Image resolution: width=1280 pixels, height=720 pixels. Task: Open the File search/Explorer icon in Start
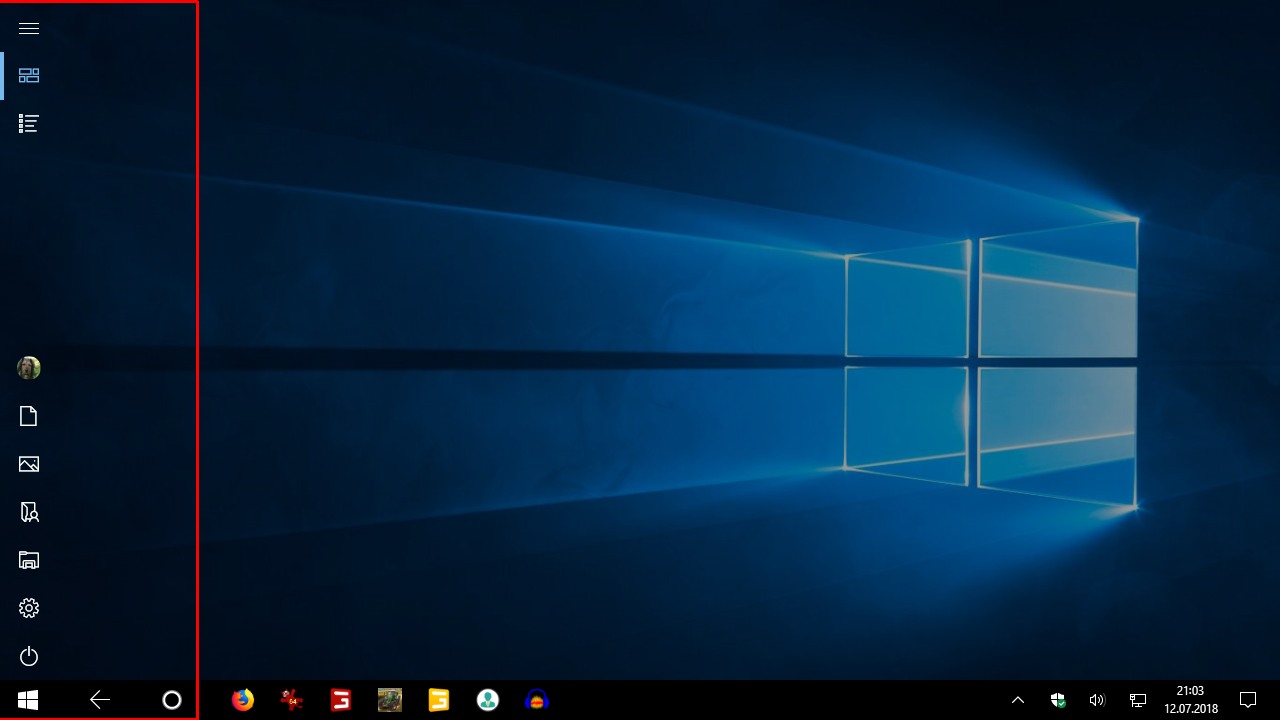tap(29, 512)
